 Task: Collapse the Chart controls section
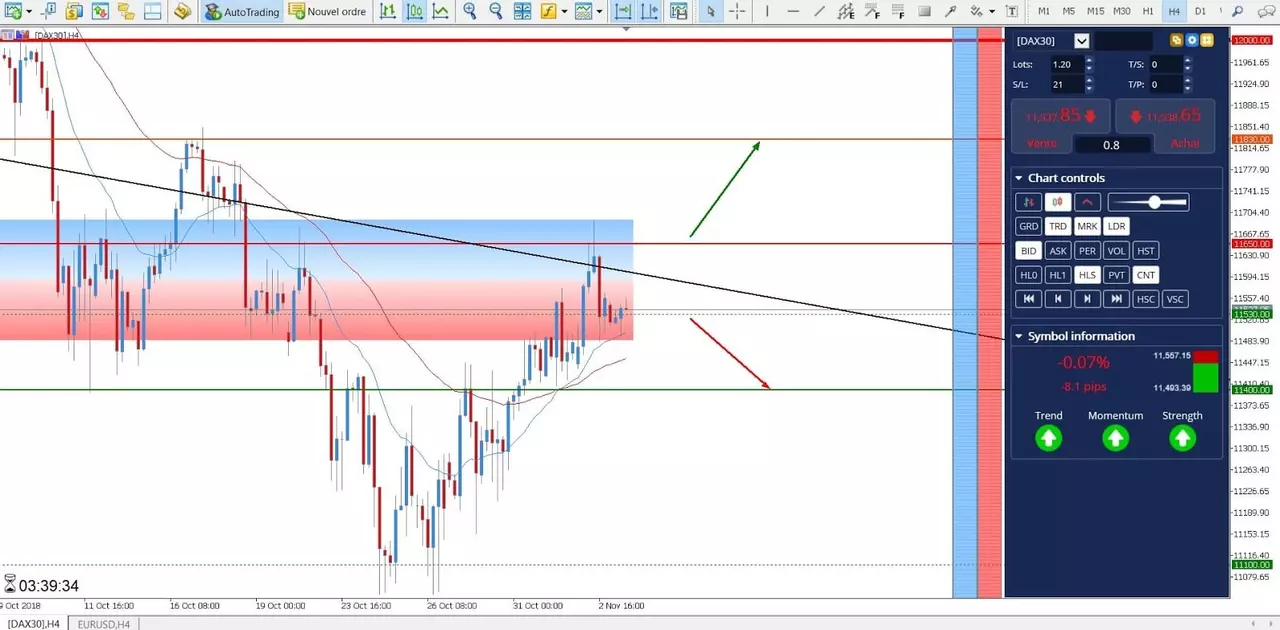coord(1019,178)
